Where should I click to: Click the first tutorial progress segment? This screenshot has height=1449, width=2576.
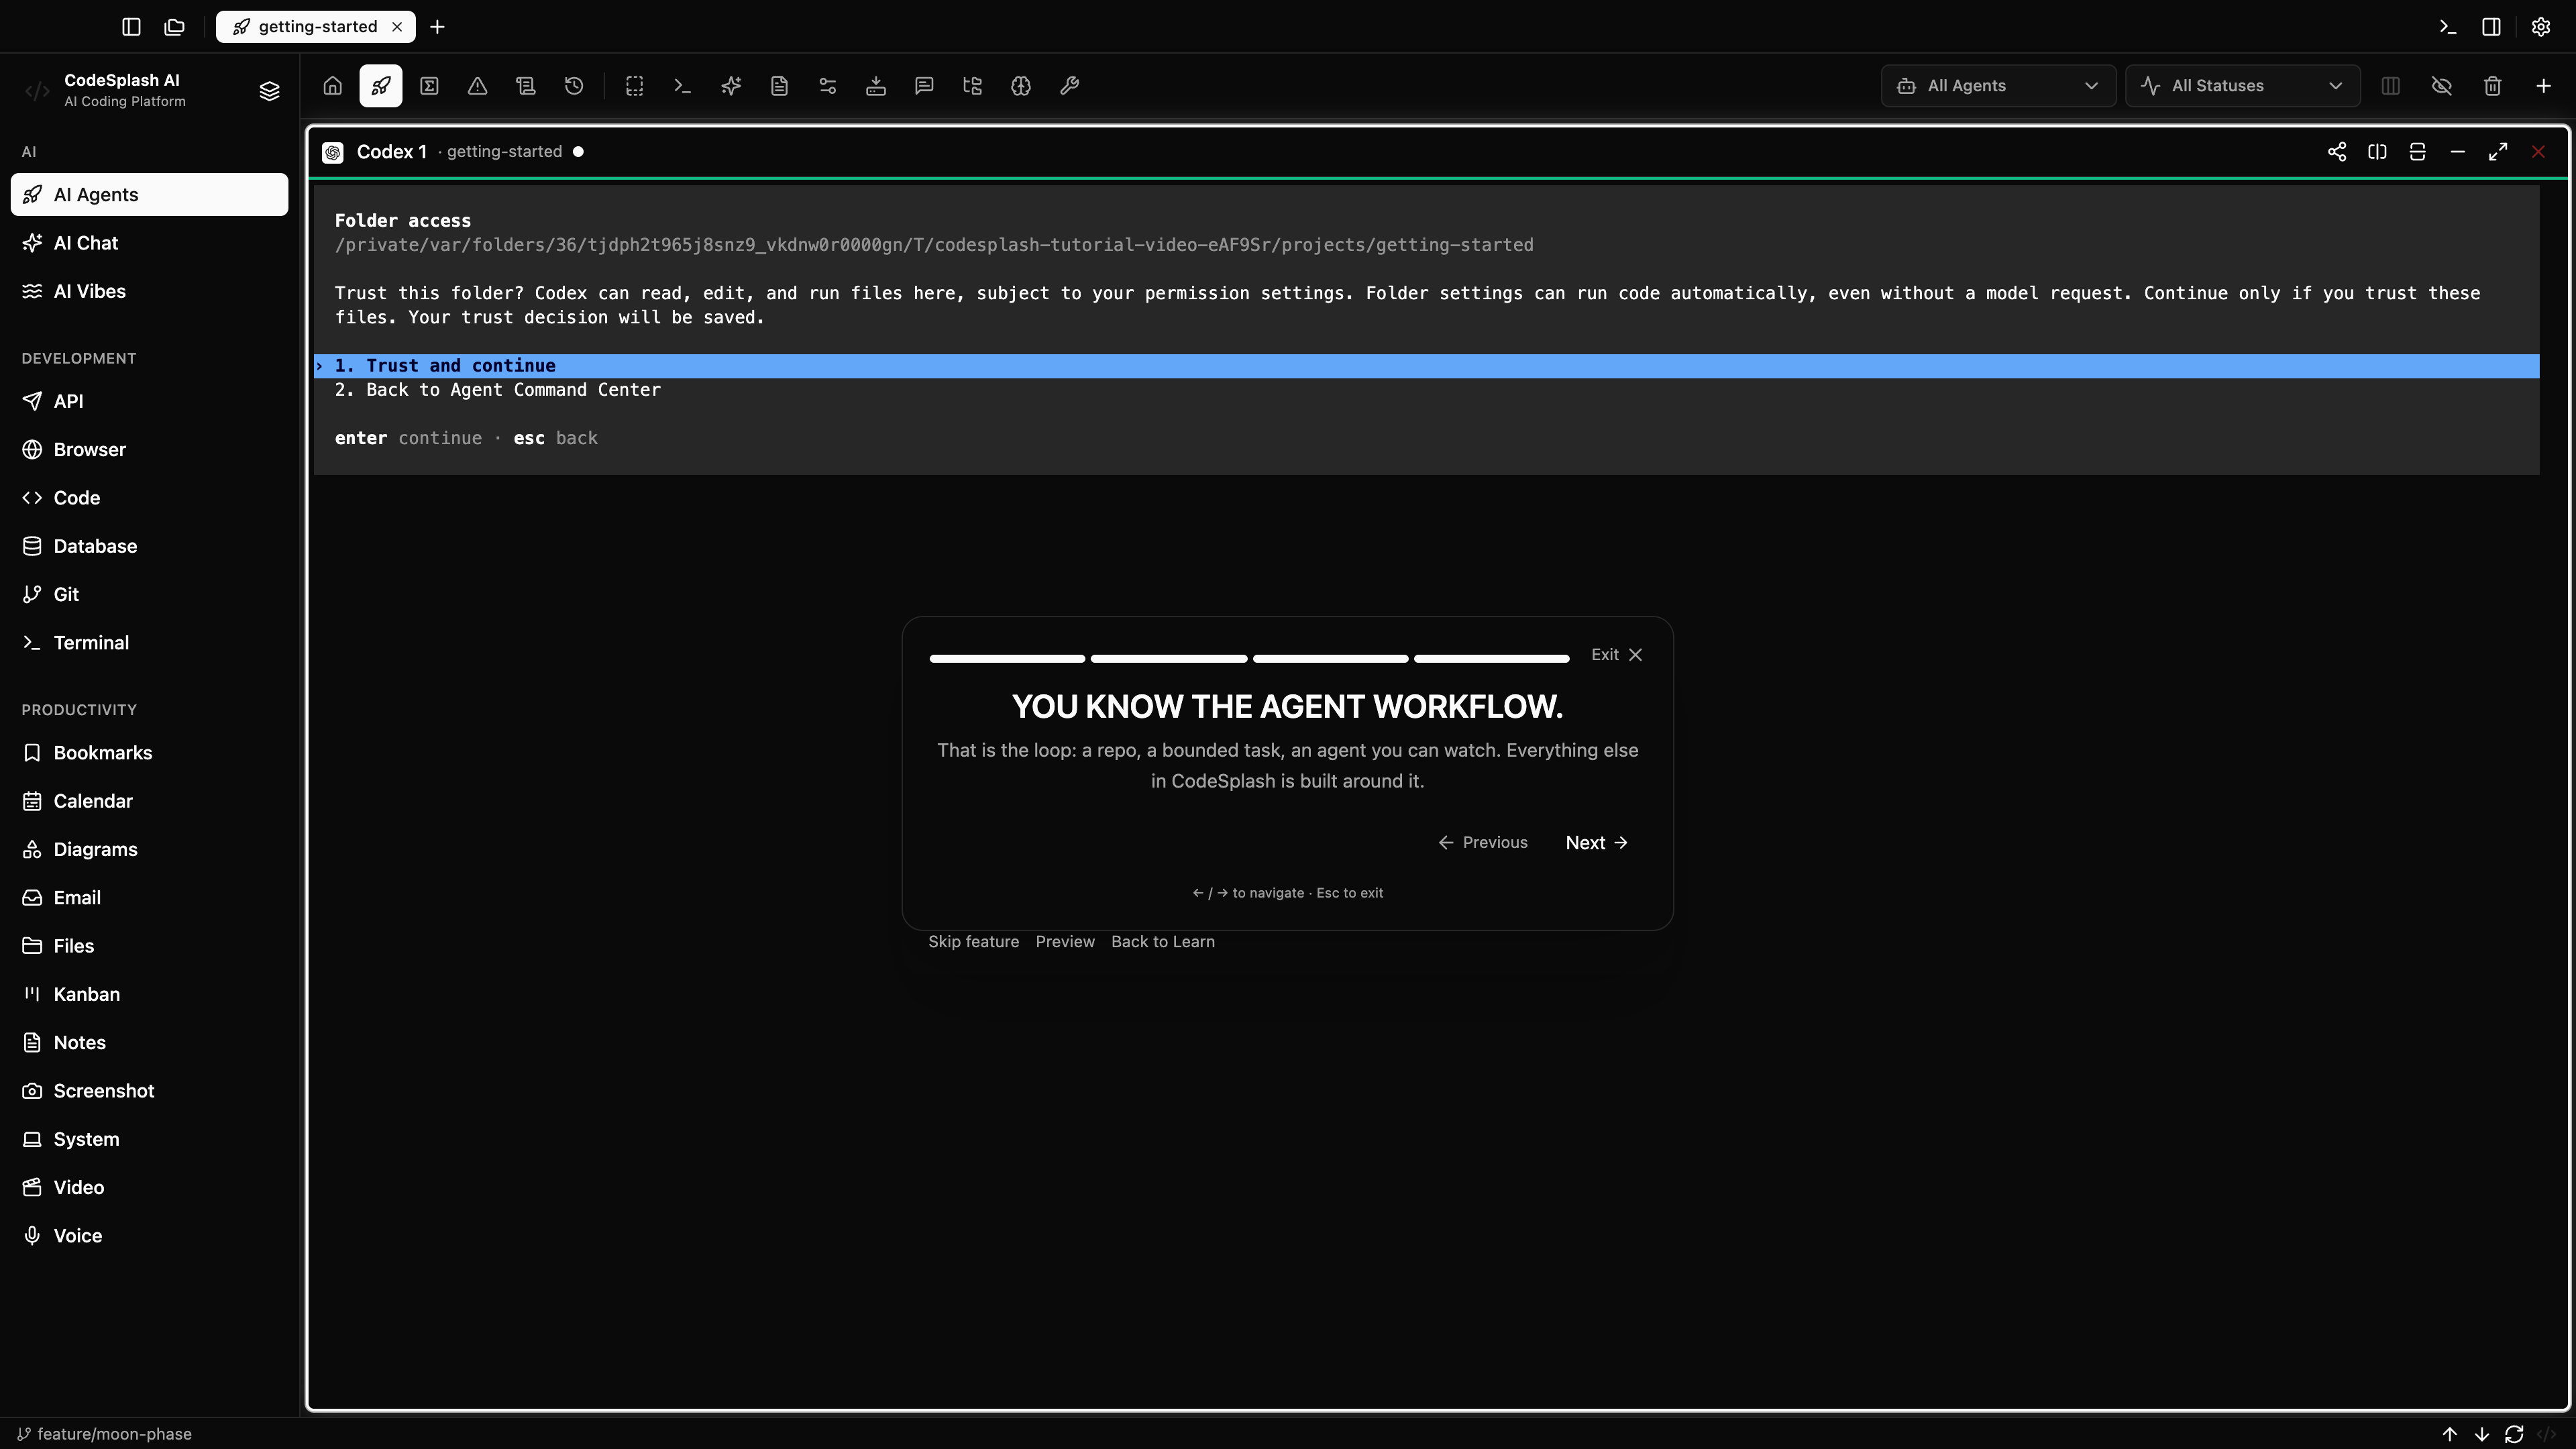pos(1007,659)
